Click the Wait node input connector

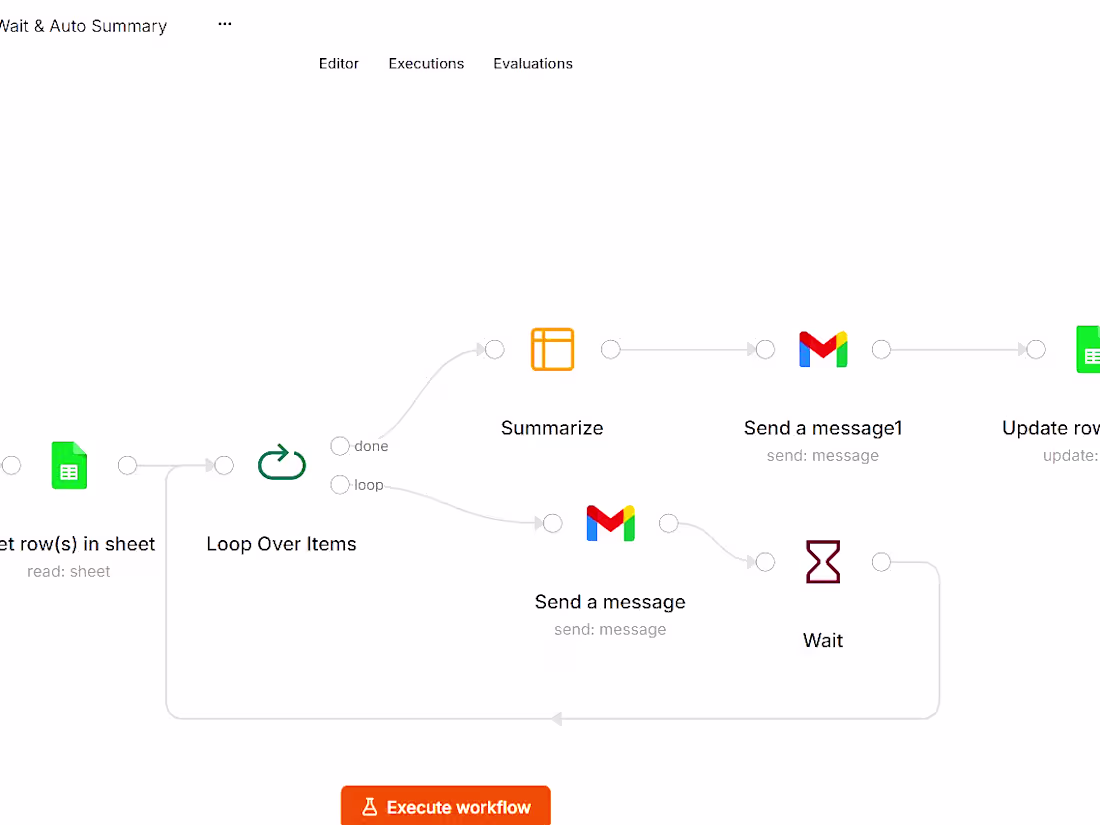pos(765,562)
